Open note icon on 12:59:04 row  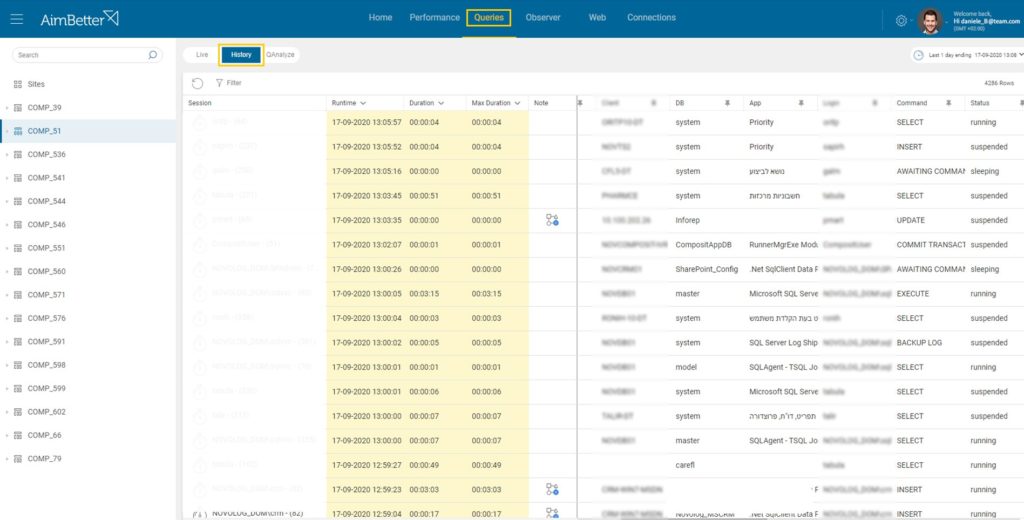click(x=552, y=513)
